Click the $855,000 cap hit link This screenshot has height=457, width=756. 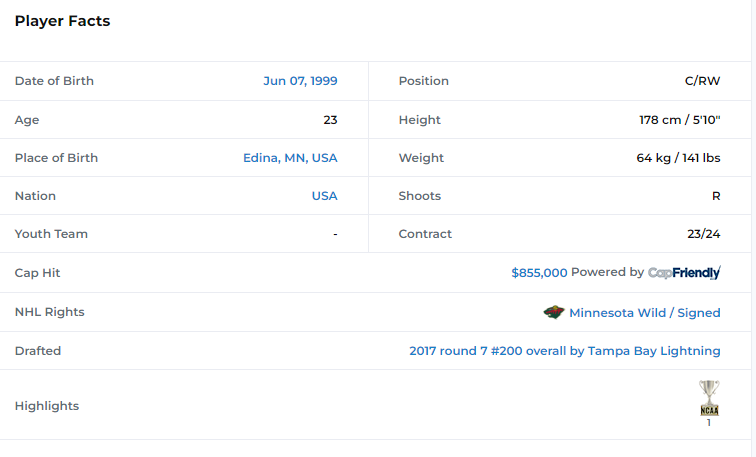[x=539, y=273]
